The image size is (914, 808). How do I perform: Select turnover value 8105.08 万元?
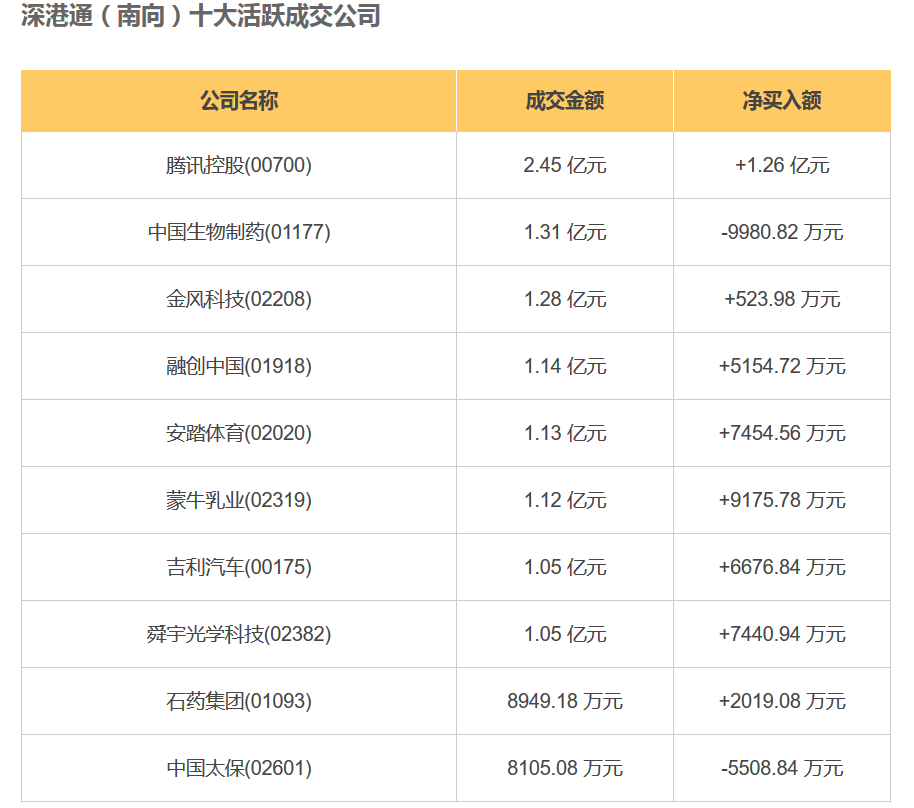565,769
